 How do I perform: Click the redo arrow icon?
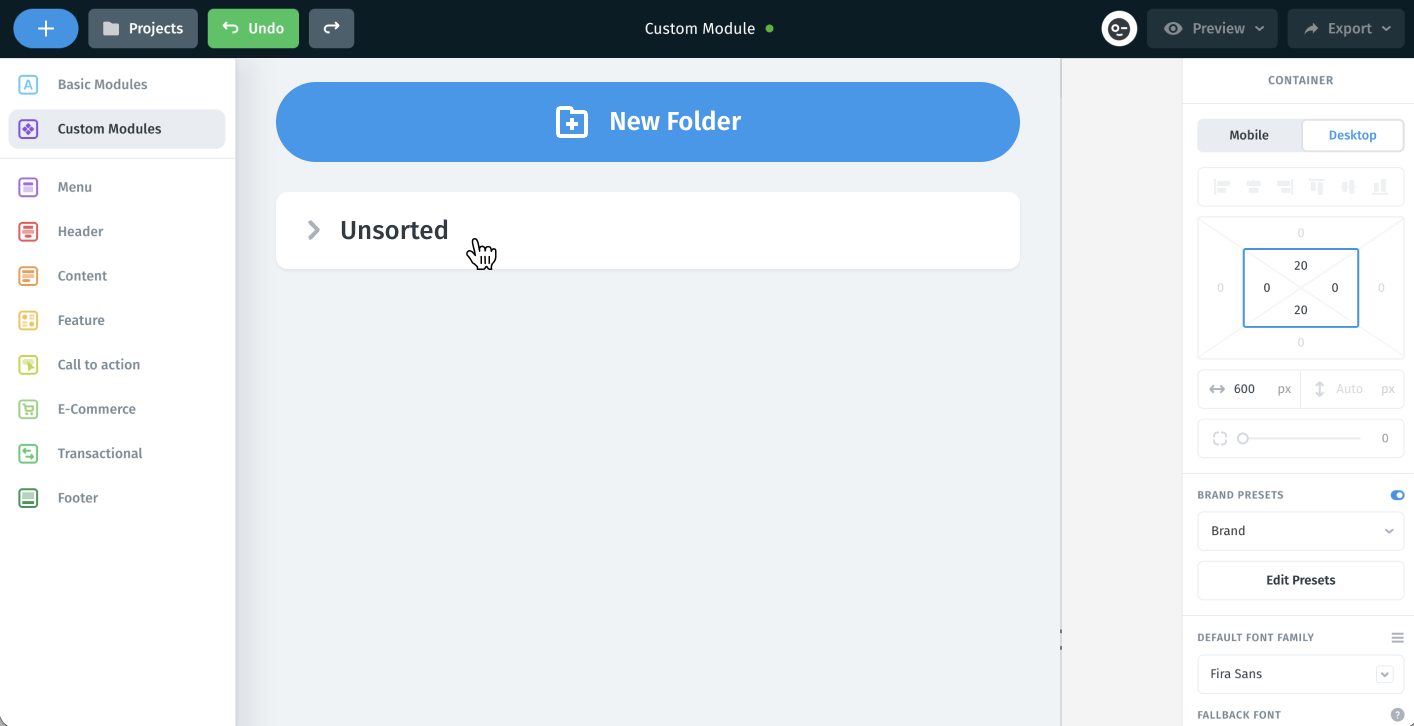(x=331, y=28)
